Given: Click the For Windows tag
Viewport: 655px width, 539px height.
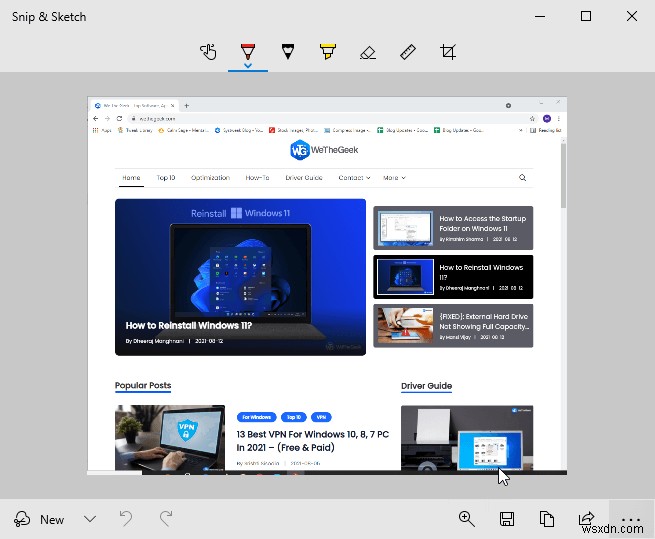Looking at the screenshot, I should click(x=256, y=417).
